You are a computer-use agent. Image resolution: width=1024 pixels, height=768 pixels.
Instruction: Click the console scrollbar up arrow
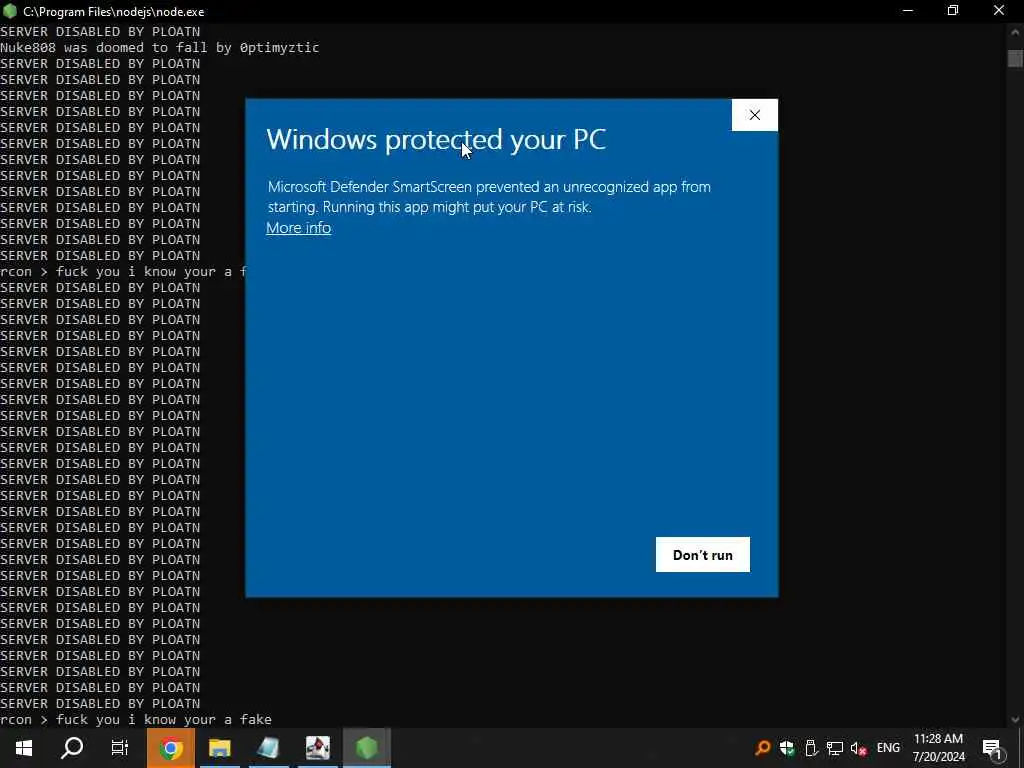(1015, 31)
